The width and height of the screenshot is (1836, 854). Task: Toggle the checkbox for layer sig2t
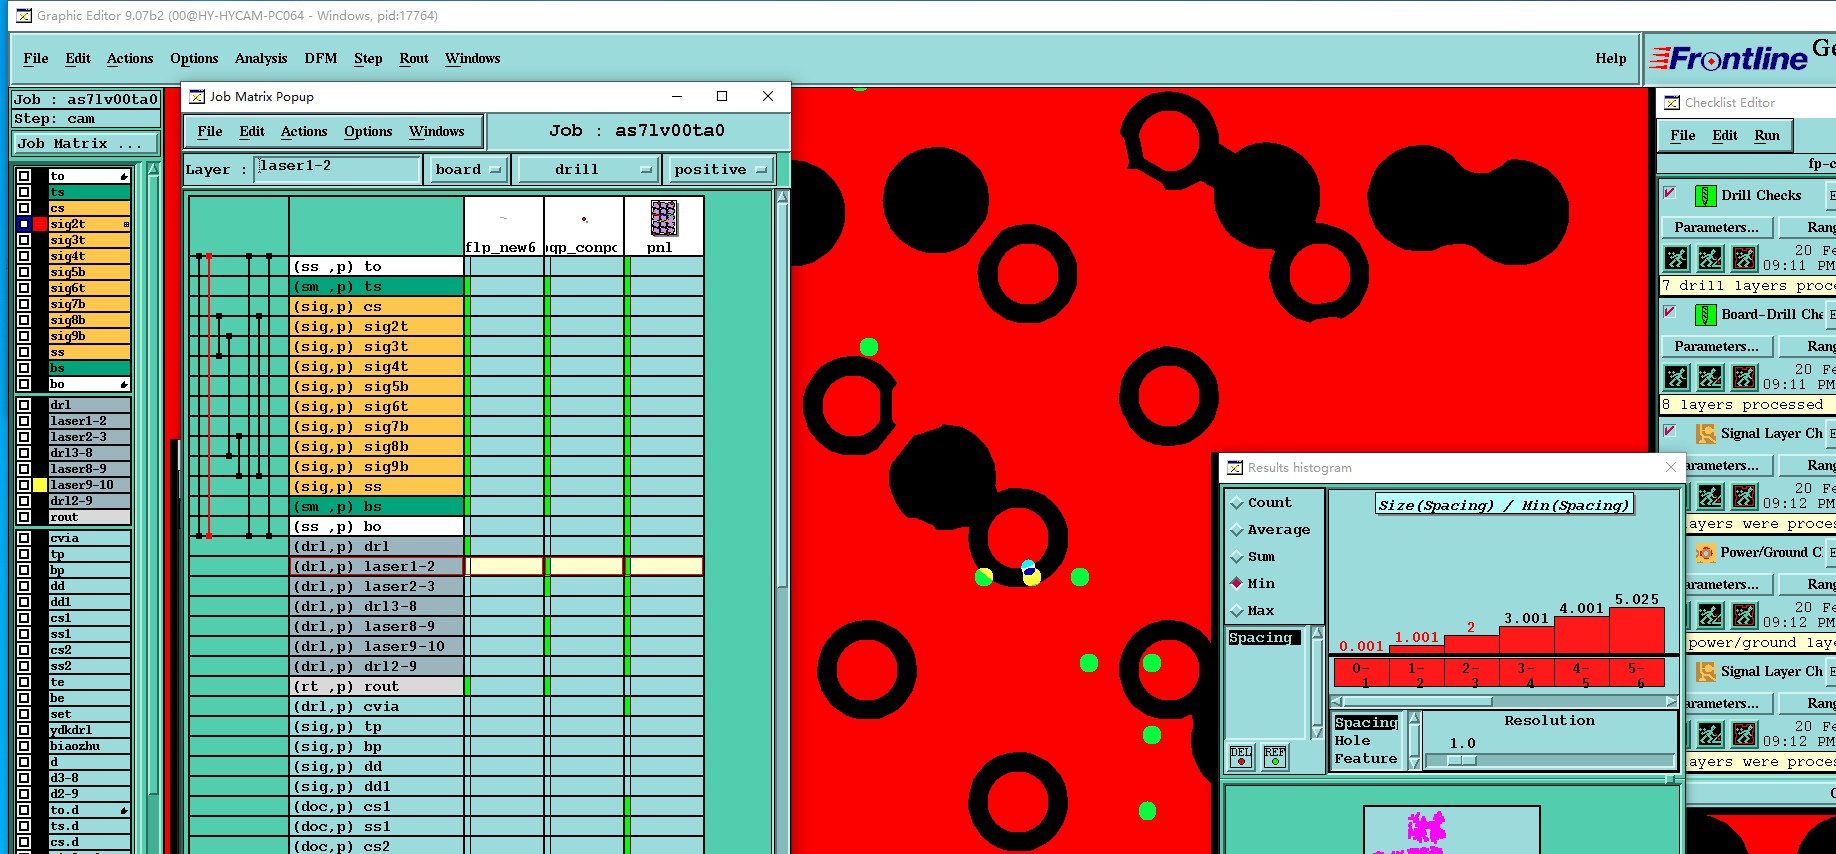[x=24, y=224]
